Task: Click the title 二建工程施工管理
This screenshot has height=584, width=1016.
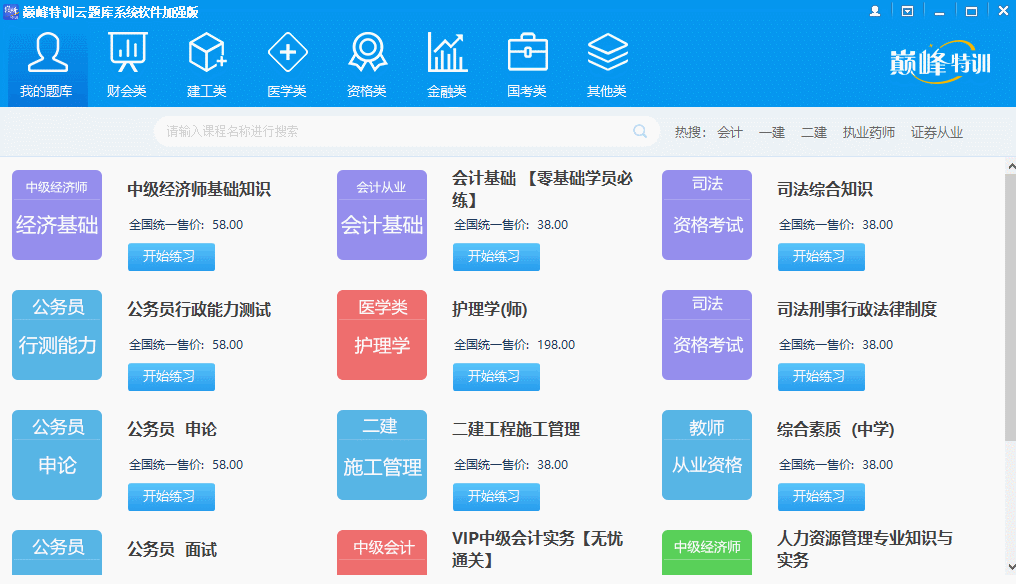Action: pyautogui.click(x=516, y=429)
